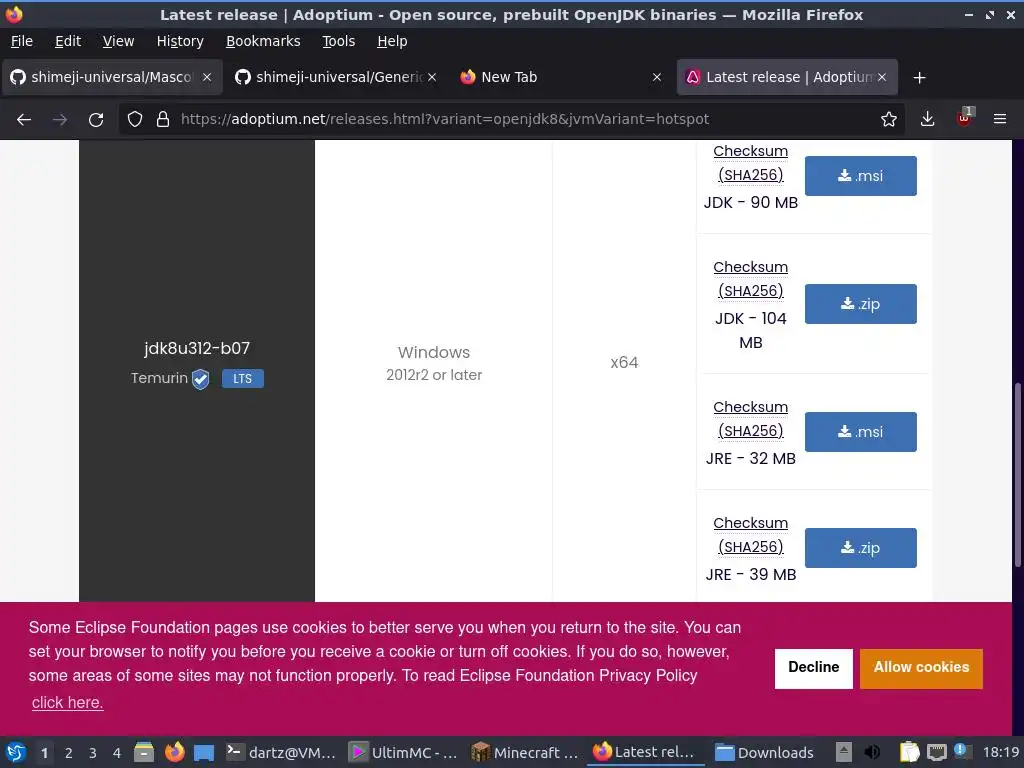
Task: Click the Temurin verified shield badge
Action: click(x=200, y=379)
